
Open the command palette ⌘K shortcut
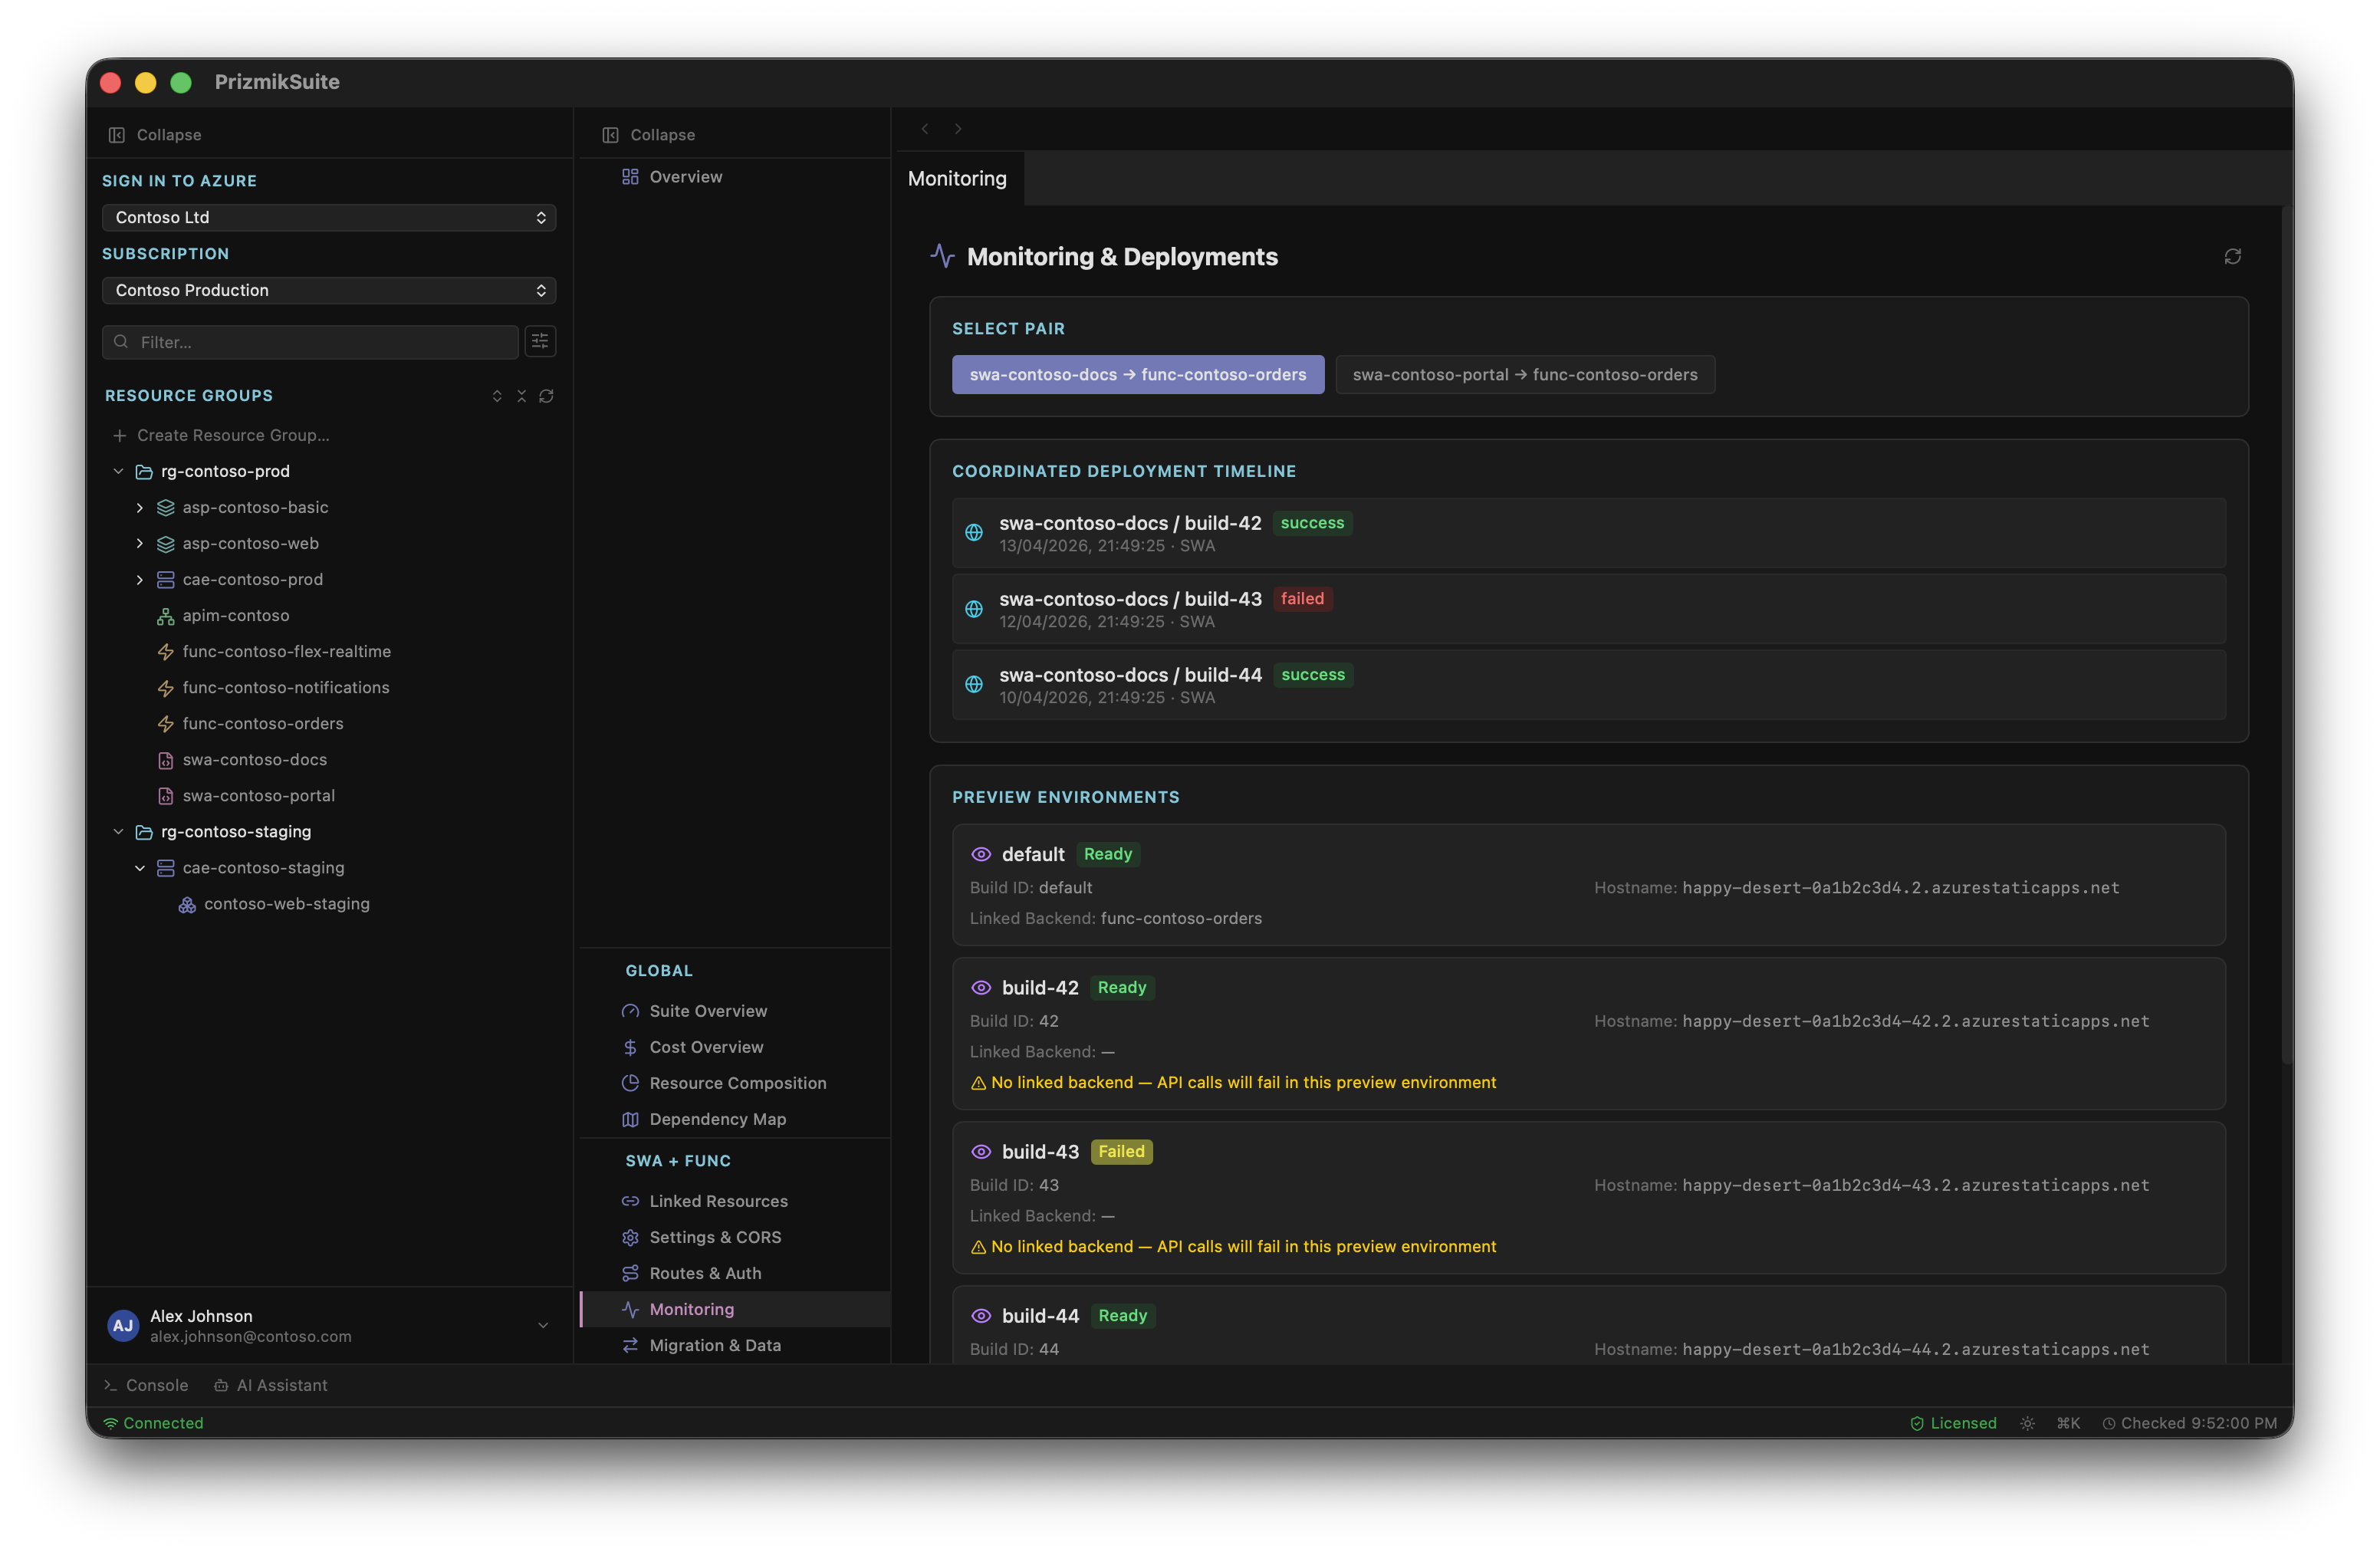click(2068, 1423)
